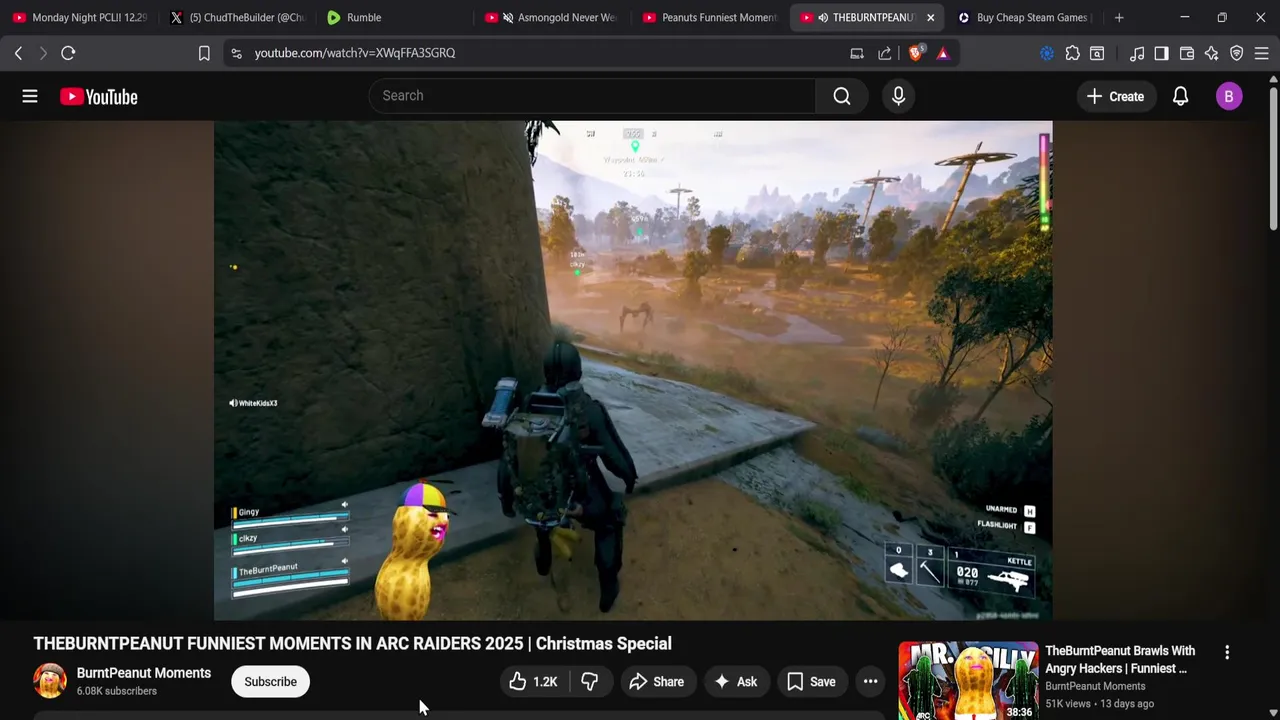The height and width of the screenshot is (720, 1280).
Task: Save the video to a playlist
Action: click(x=811, y=682)
